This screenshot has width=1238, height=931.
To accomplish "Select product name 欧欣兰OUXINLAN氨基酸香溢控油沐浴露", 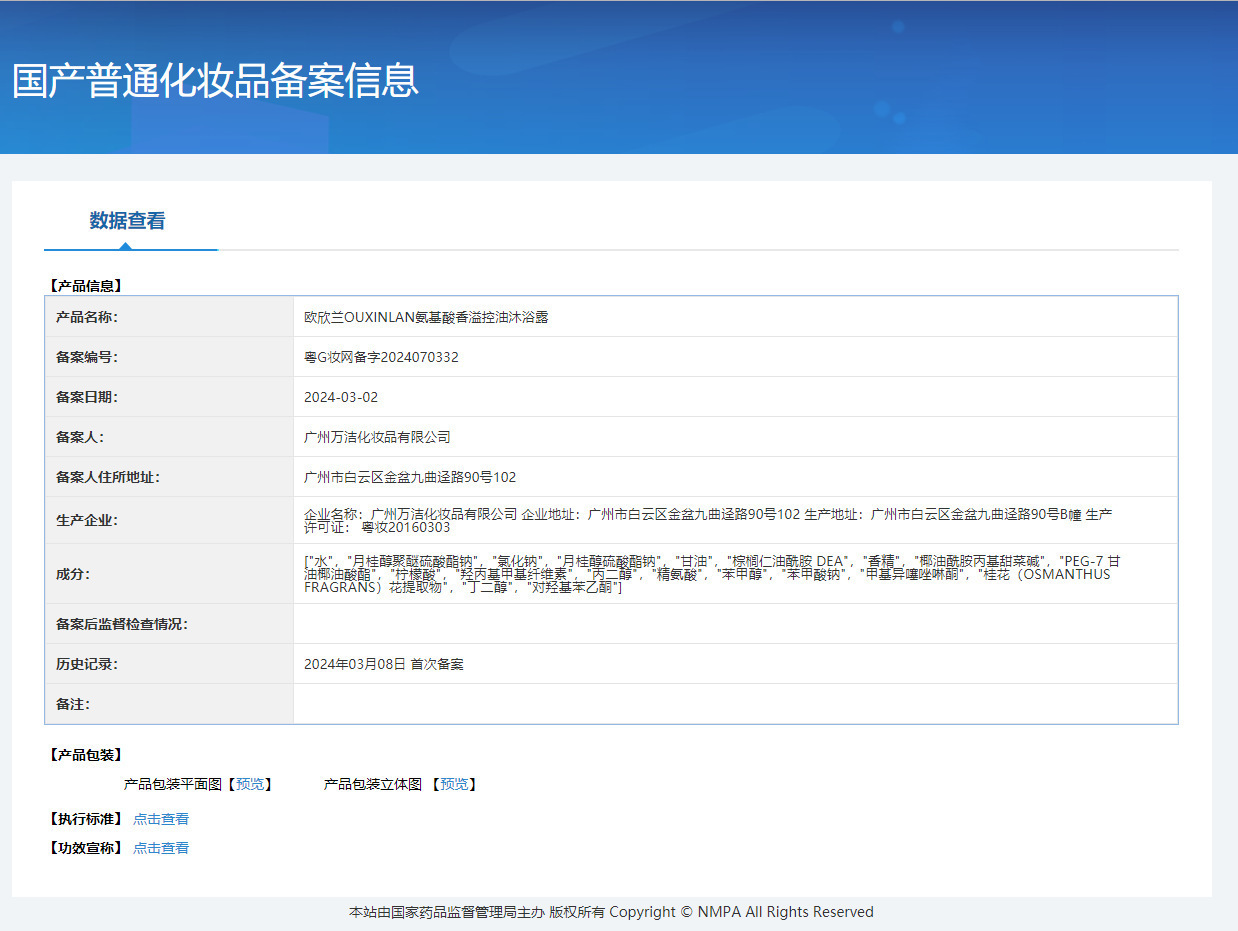I will click(426, 317).
